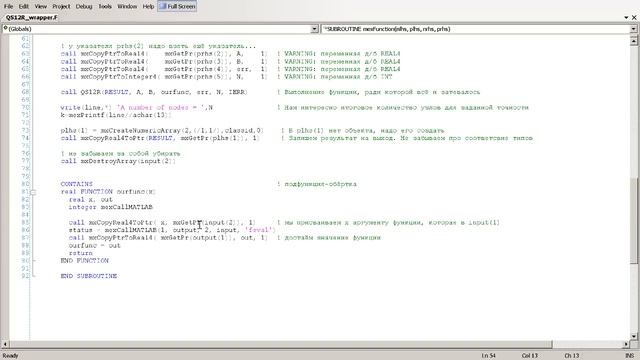
Task: Click 'Ch 13' in the status bar
Action: pyautogui.click(x=571, y=356)
